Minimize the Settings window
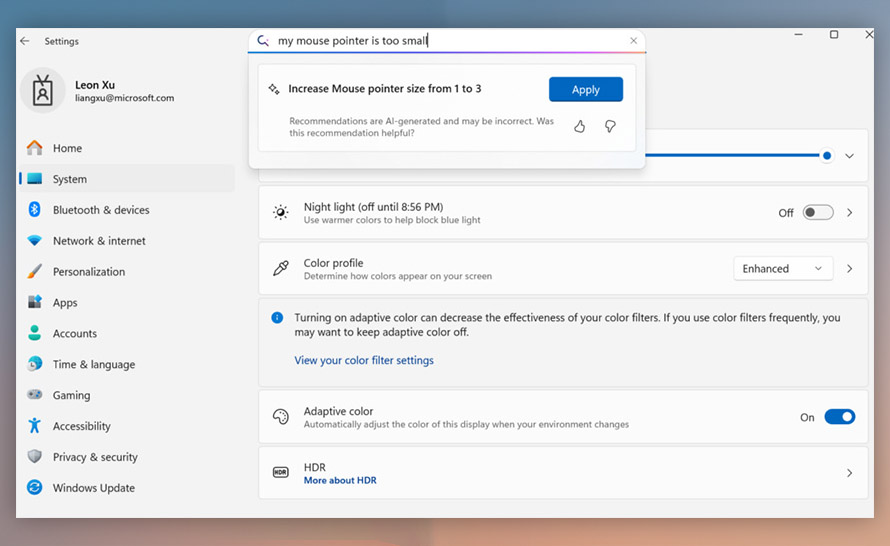Screen dimensions: 890x546 tap(798, 35)
